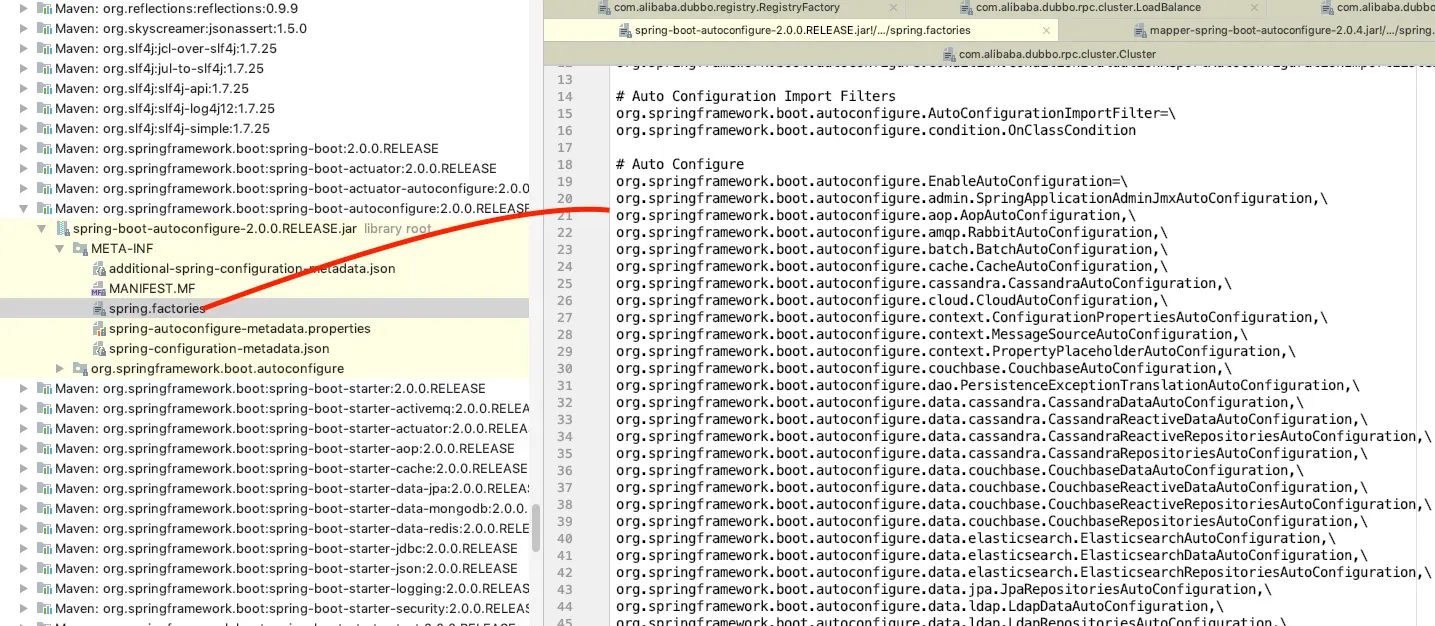Image resolution: width=1435 pixels, height=626 pixels.
Task: Select additional-spring-configuration-metadata.json file in tree
Action: [x=252, y=268]
